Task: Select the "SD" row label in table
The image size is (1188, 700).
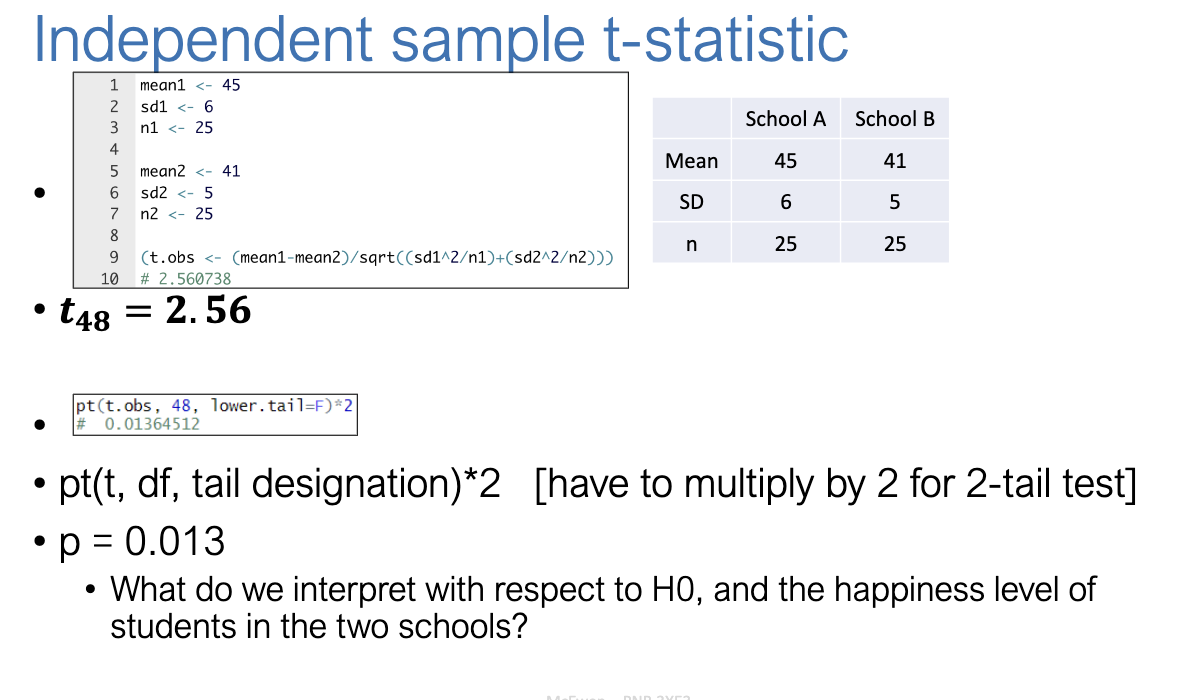Action: (x=692, y=203)
